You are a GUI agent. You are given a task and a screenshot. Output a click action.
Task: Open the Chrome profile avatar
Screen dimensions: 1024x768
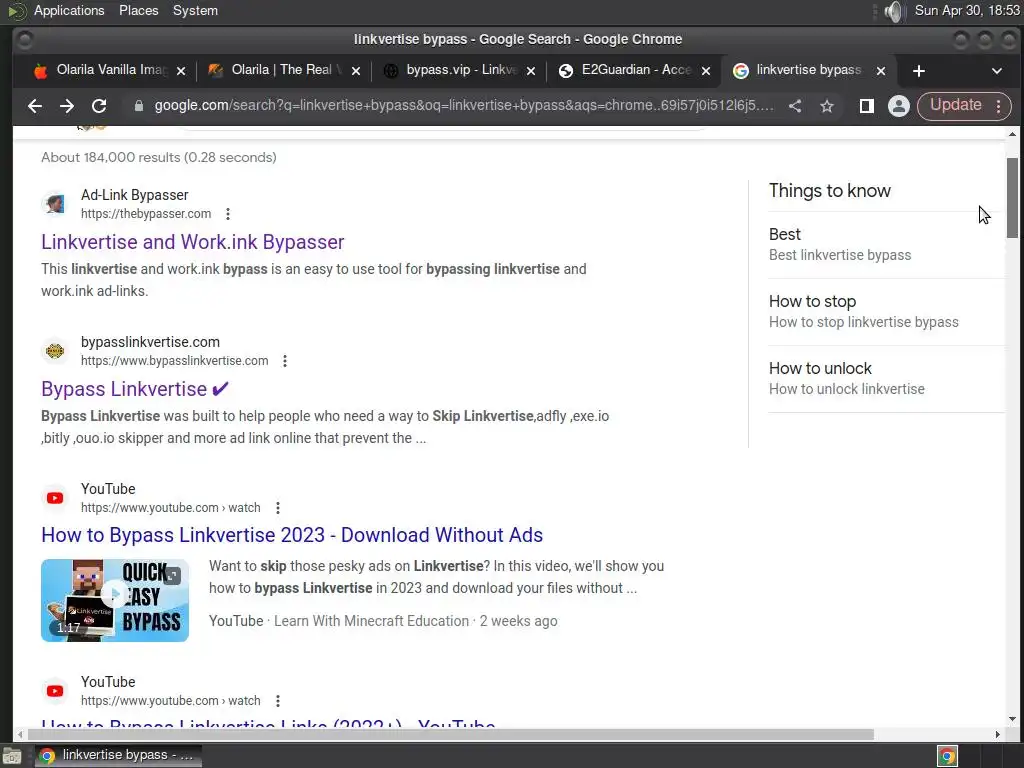tap(899, 106)
